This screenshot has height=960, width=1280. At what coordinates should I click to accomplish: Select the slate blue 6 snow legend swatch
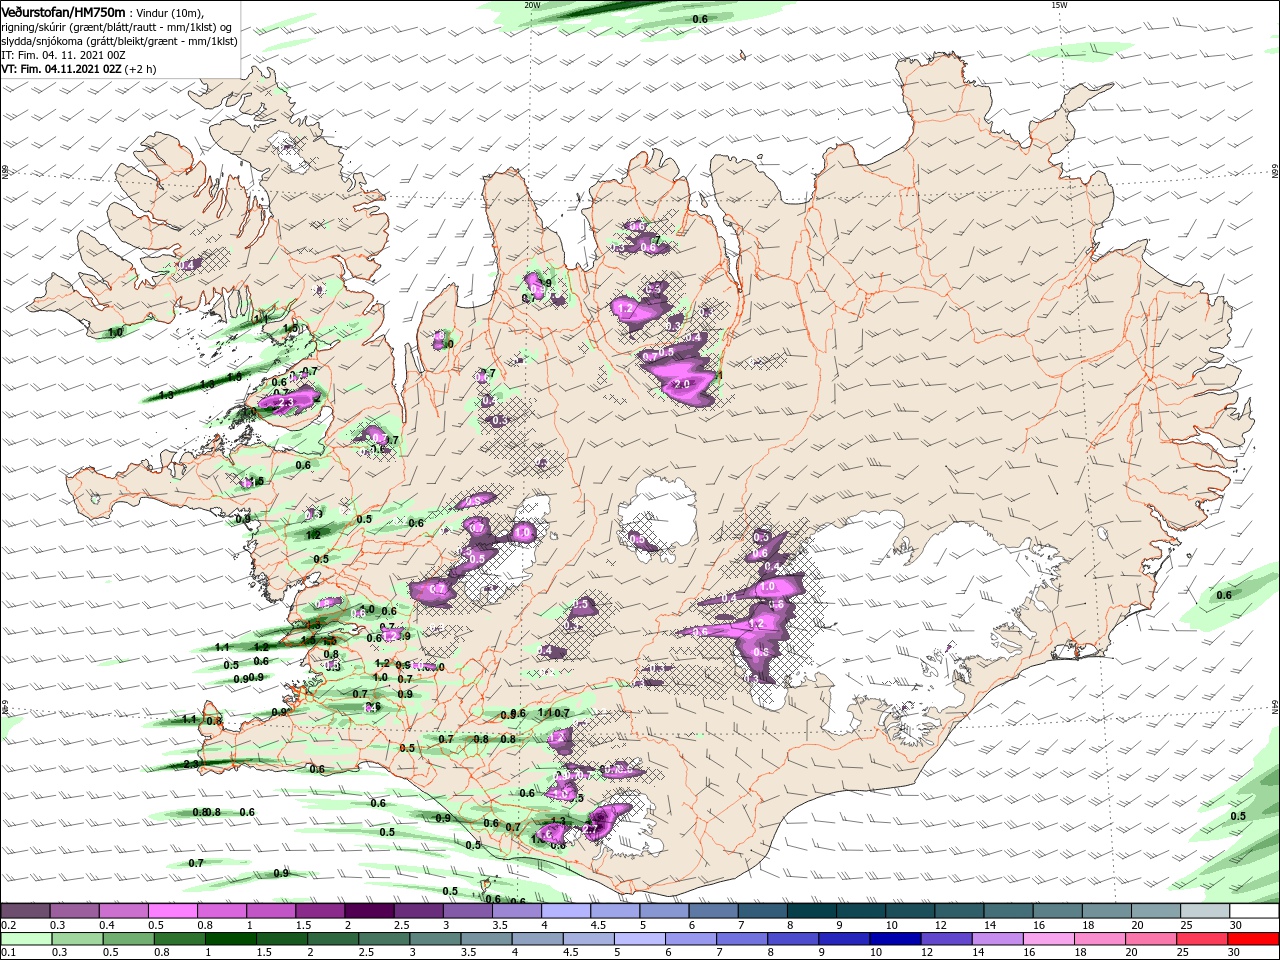[714, 911]
